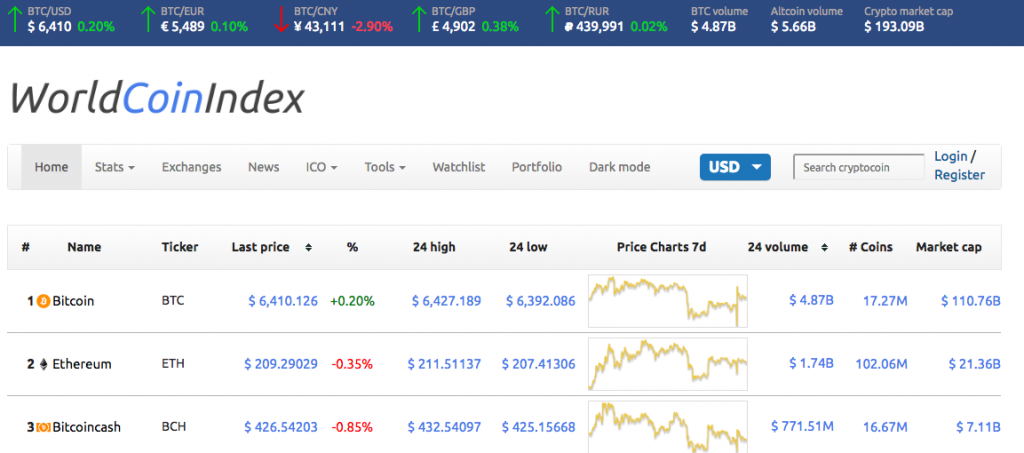Sort by Last price arrows
The height and width of the screenshot is (453, 1024).
(308, 247)
